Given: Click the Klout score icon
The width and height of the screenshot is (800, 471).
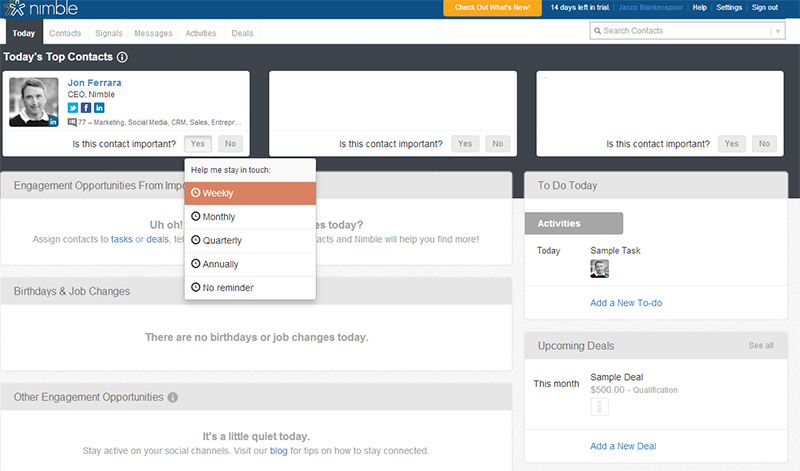Looking at the screenshot, I should pyautogui.click(x=72, y=122).
